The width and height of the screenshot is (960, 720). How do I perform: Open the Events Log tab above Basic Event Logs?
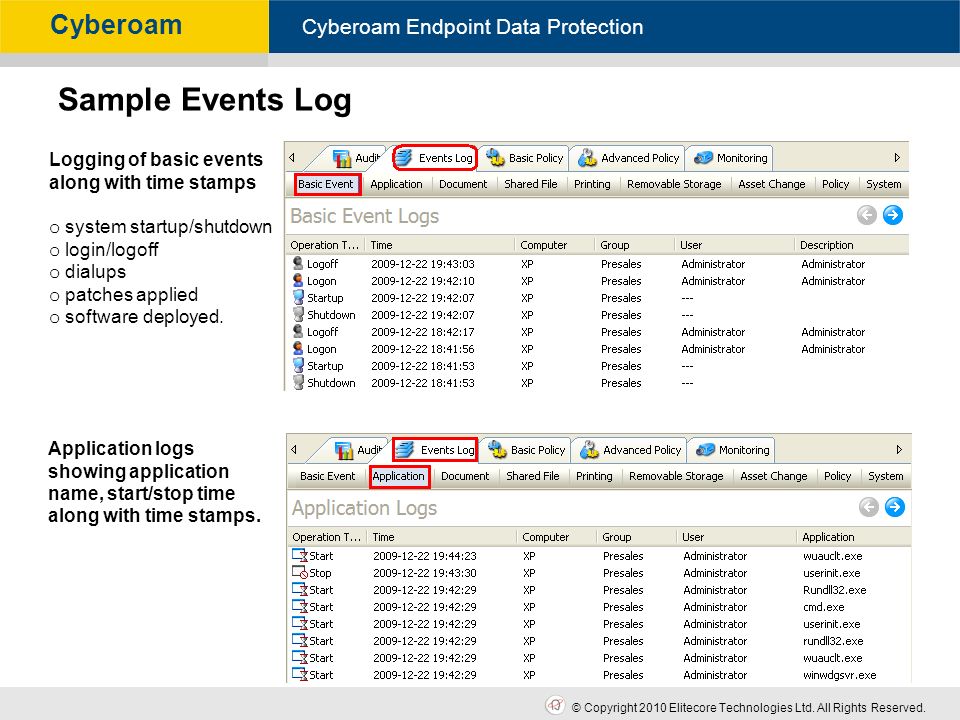pos(435,158)
